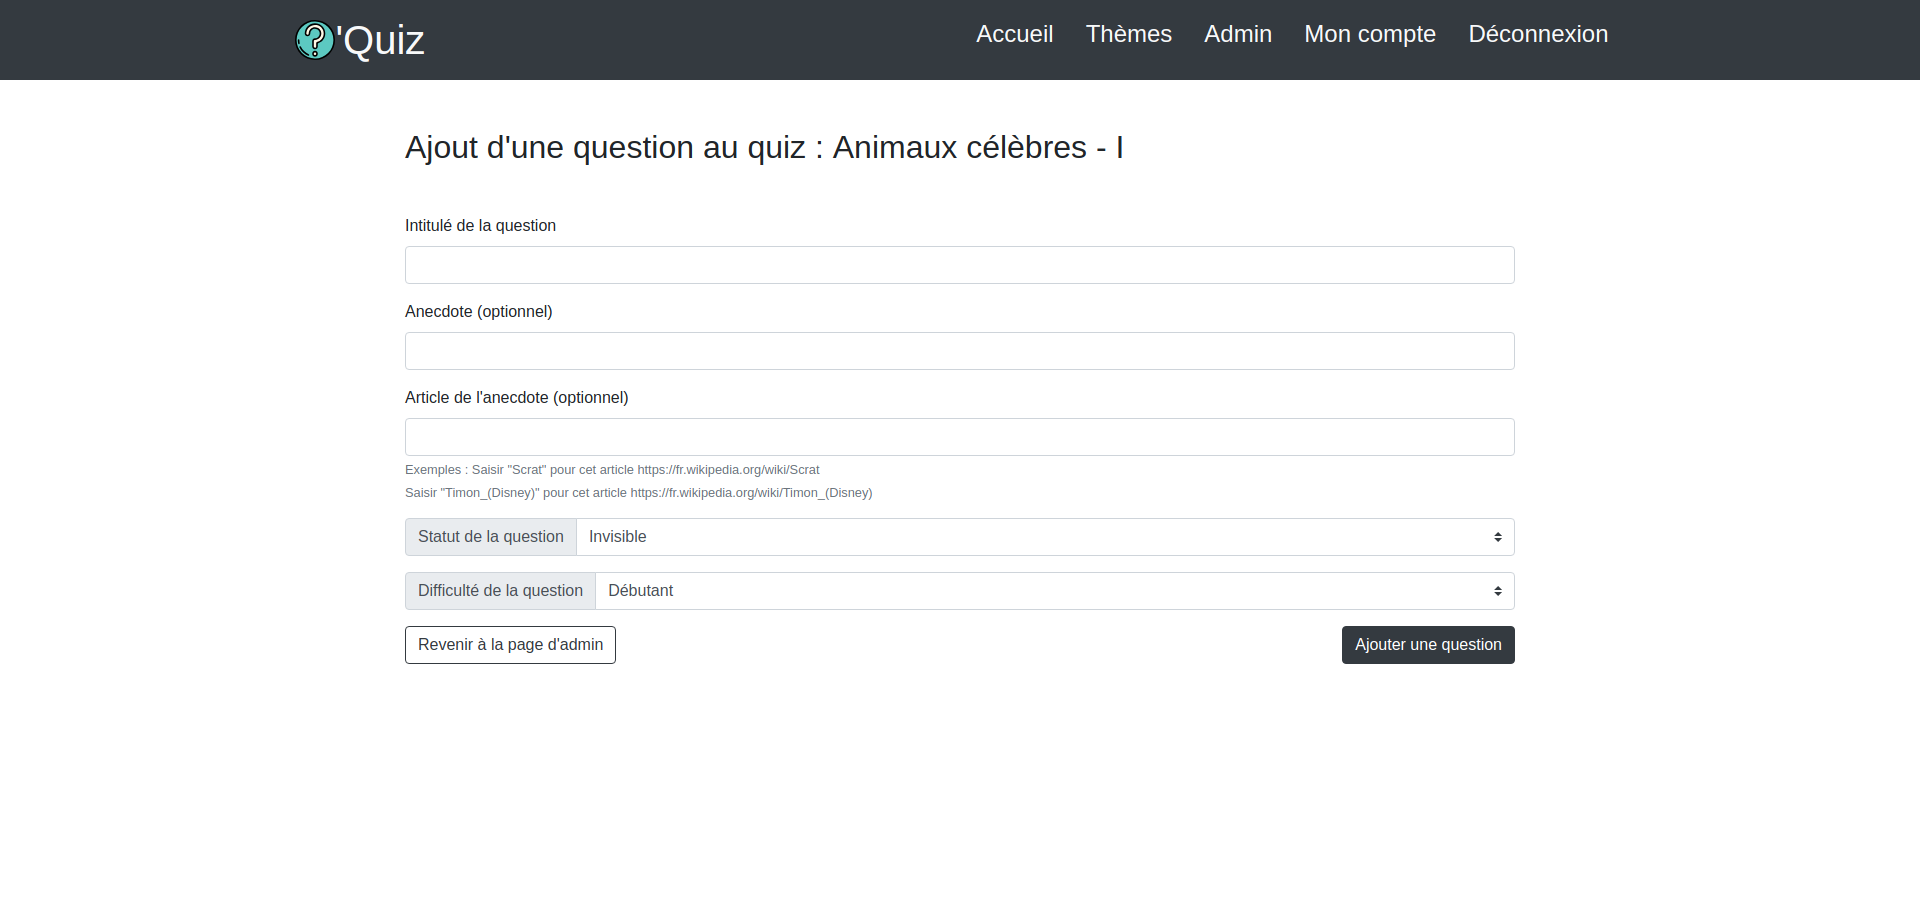The width and height of the screenshot is (1920, 902).
Task: Click the 'Quiz question mark logo icon
Action: pos(315,40)
